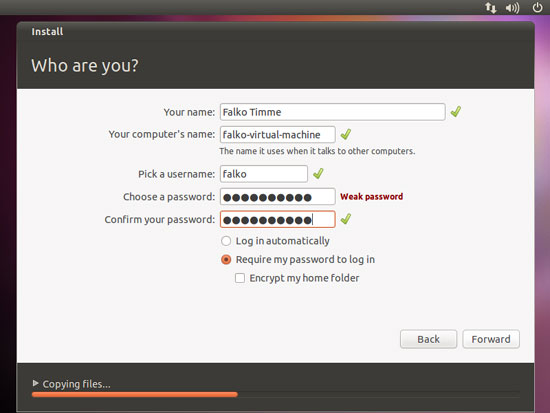Focus the Your name field containing Falko Timme
Screen dimensions: 550x413
(333, 112)
